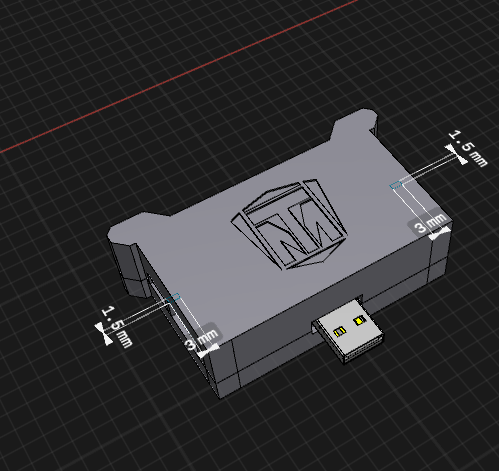Select the protruding USB connector plug
The image size is (499, 471).
348,330
